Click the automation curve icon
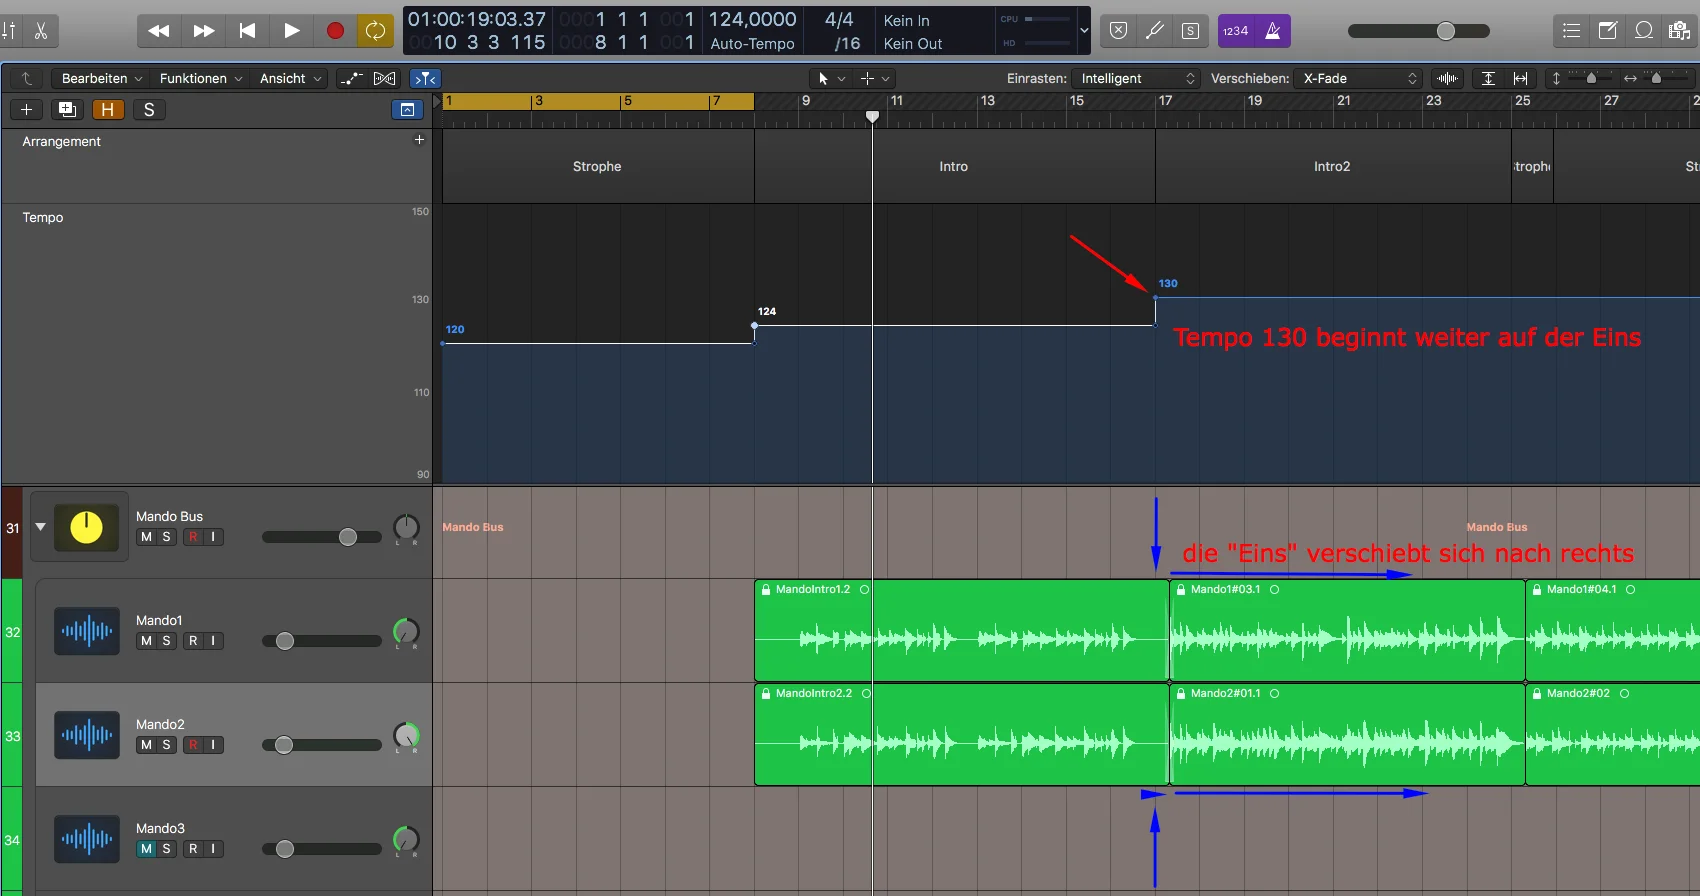This screenshot has height=896, width=1700. click(351, 78)
